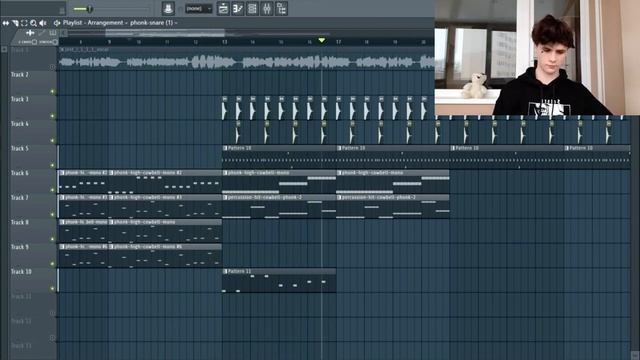Open the Piano roll view button
The image size is (640, 360).
point(238,8)
